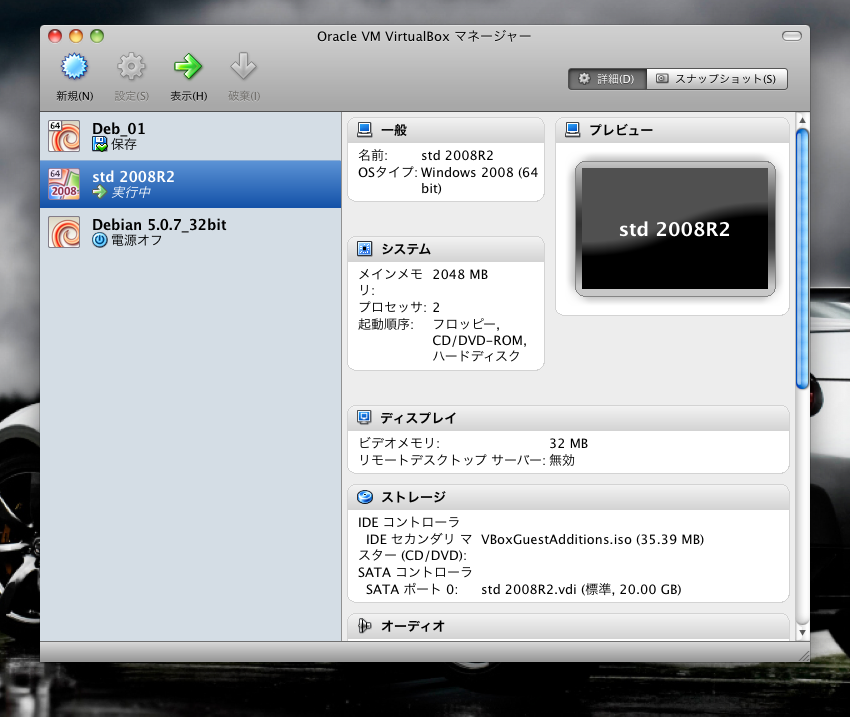The height and width of the screenshot is (717, 850).
Task: Click the 実行中 status text
Action: click(x=131, y=192)
